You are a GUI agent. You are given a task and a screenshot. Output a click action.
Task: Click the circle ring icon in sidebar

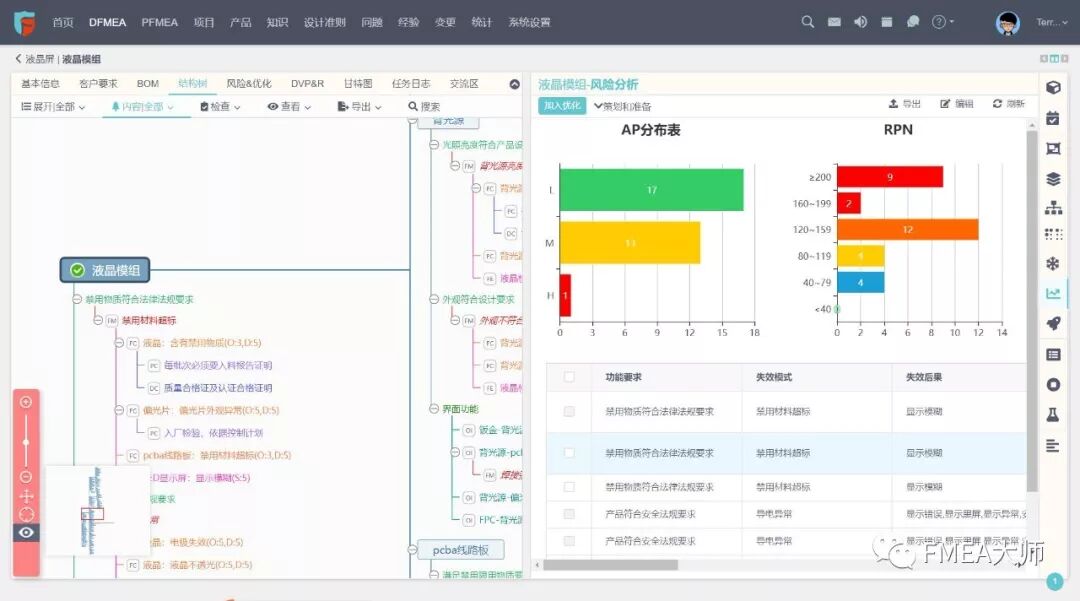pos(1052,385)
